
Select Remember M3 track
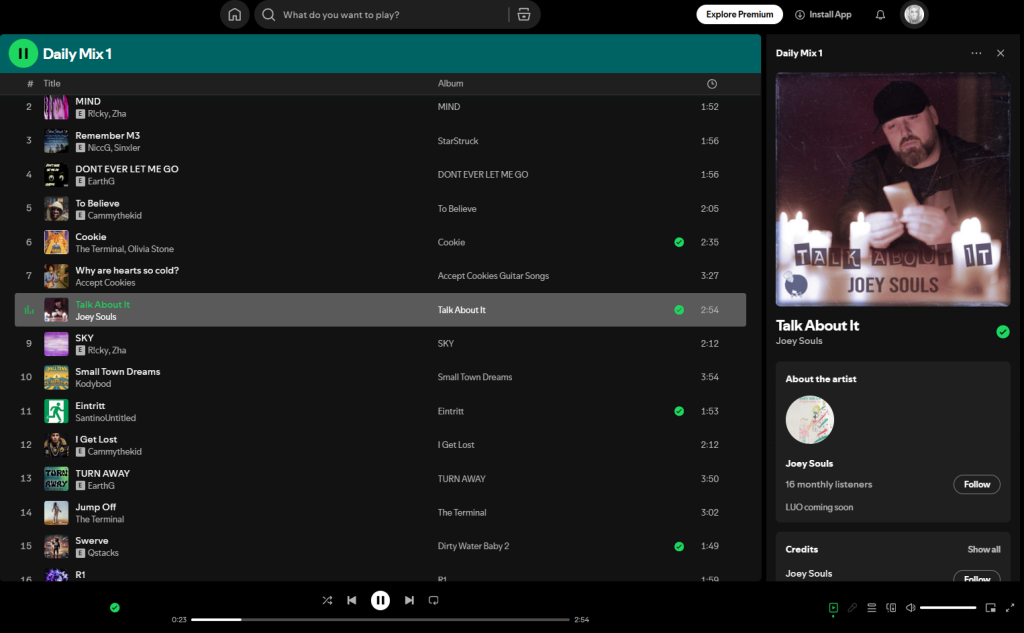point(107,135)
